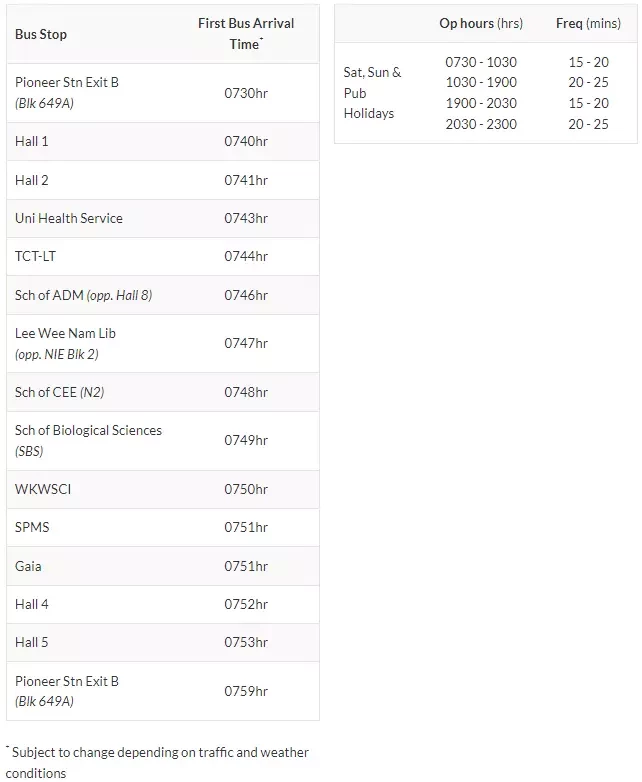Select the Uni Health Service row
Image resolution: width=642 pixels, height=782 pixels.
pyautogui.click(x=163, y=218)
